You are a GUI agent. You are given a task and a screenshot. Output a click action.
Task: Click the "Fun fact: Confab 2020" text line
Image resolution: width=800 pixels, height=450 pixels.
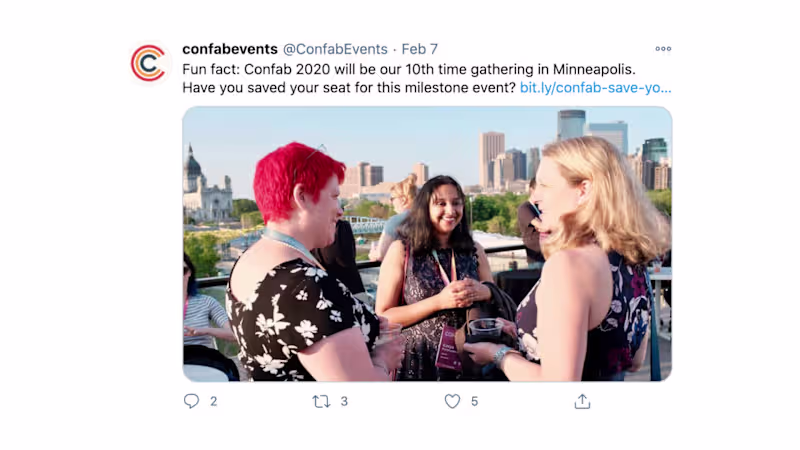click(x=408, y=69)
